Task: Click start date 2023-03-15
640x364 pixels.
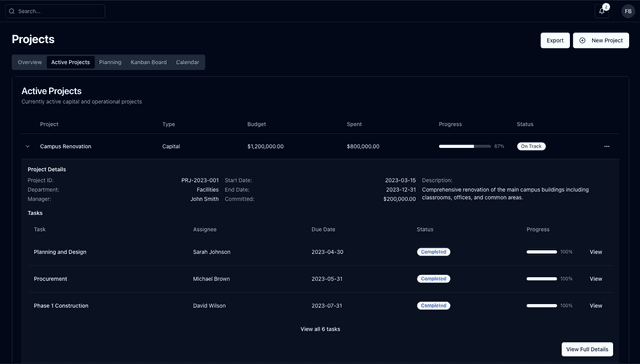Action: click(400, 180)
